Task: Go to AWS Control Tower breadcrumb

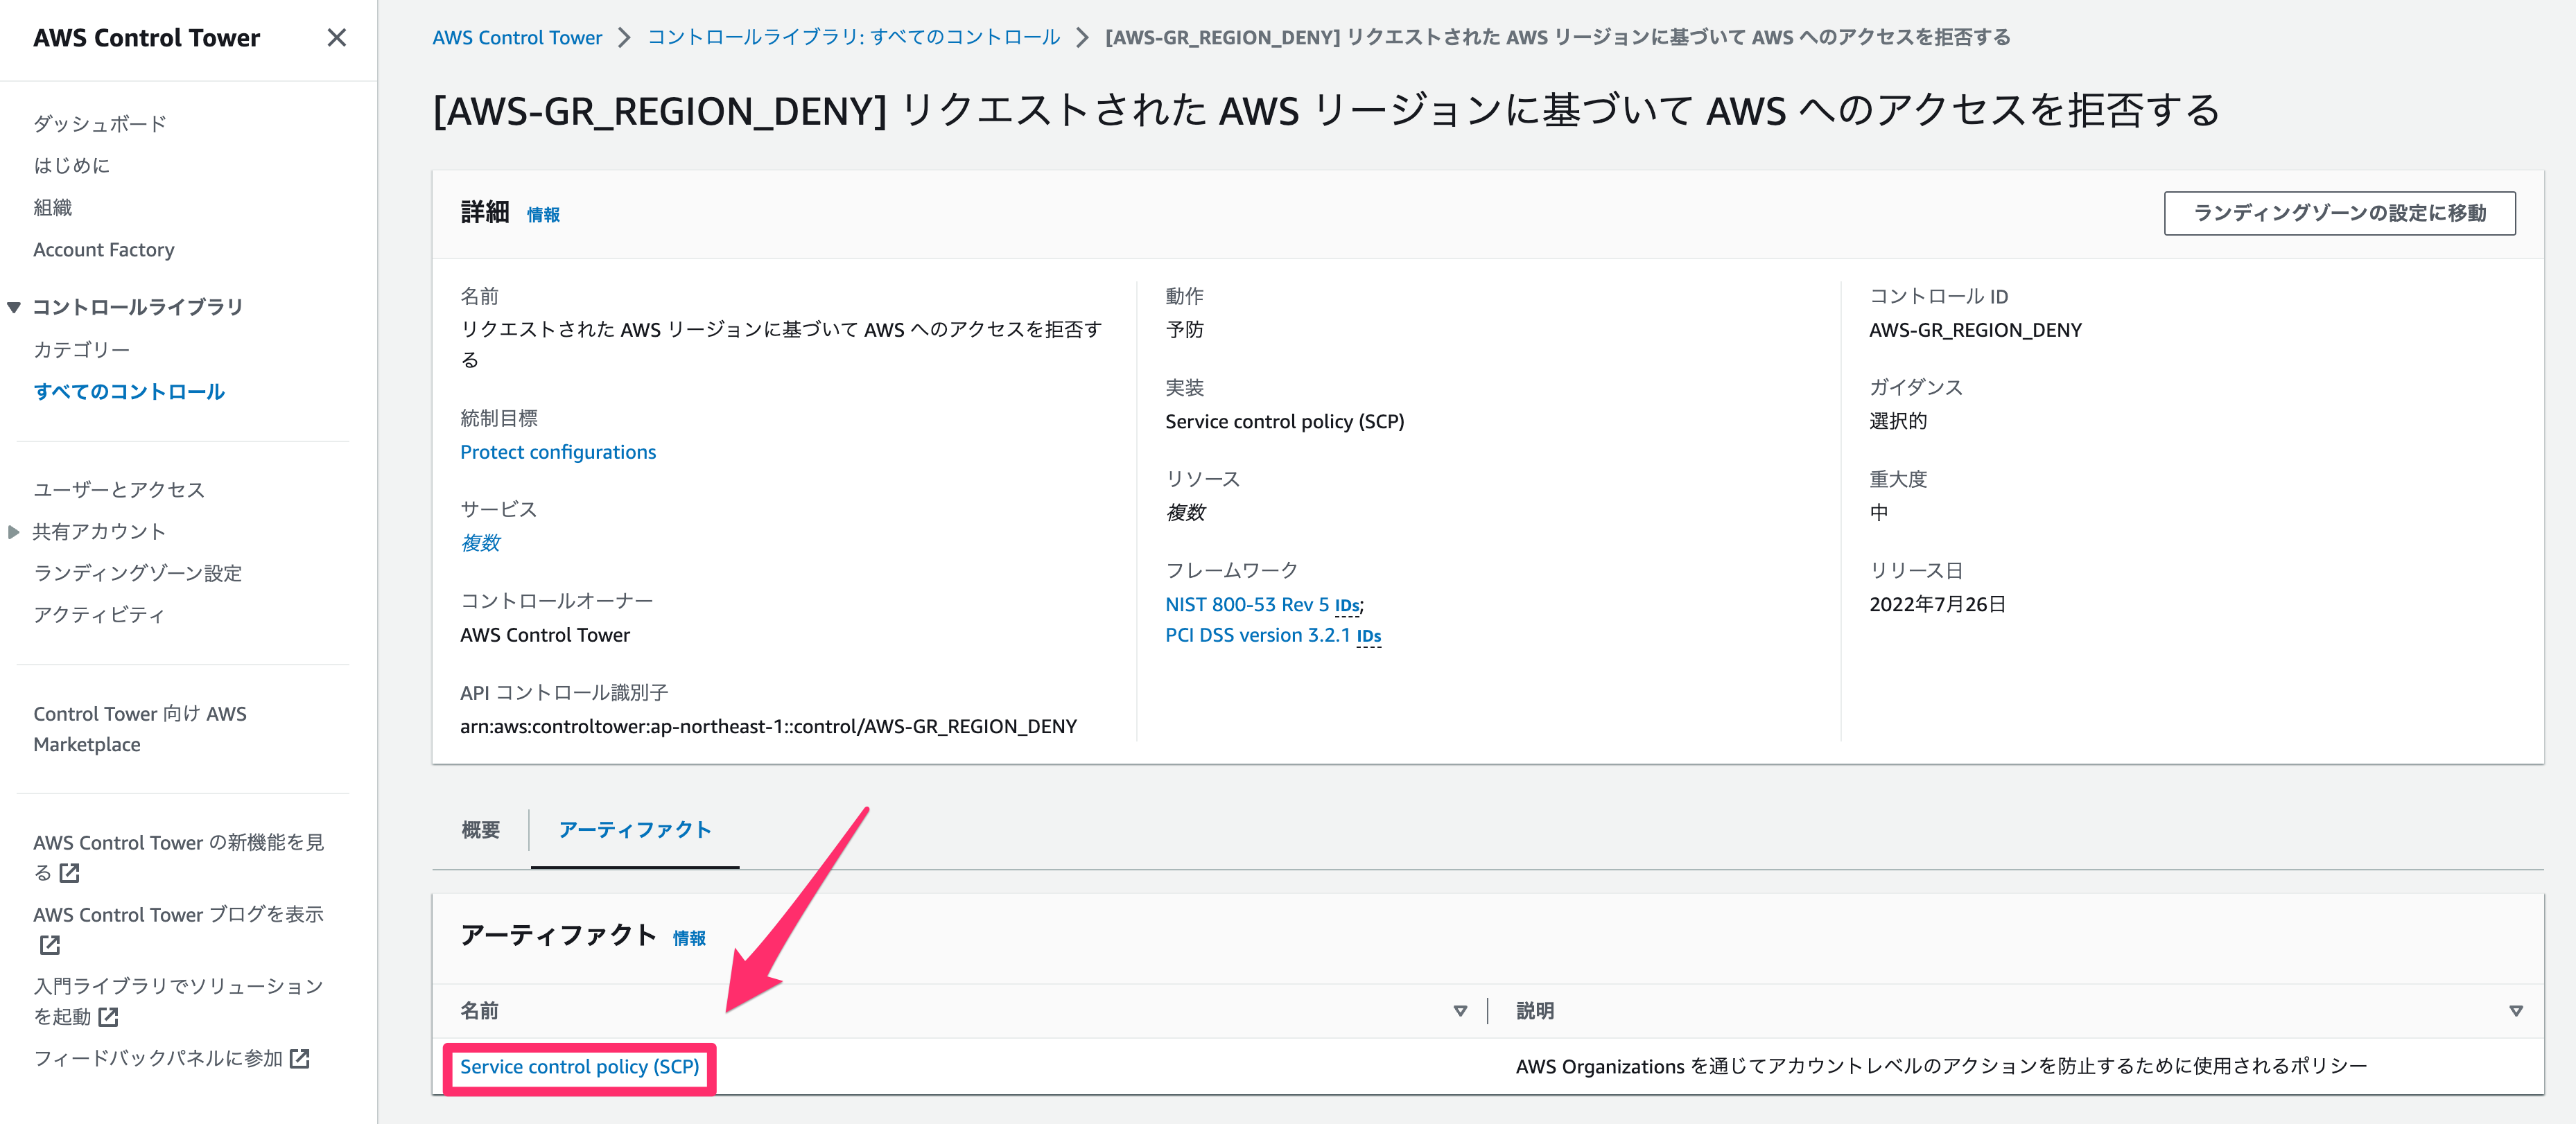Action: 517,38
